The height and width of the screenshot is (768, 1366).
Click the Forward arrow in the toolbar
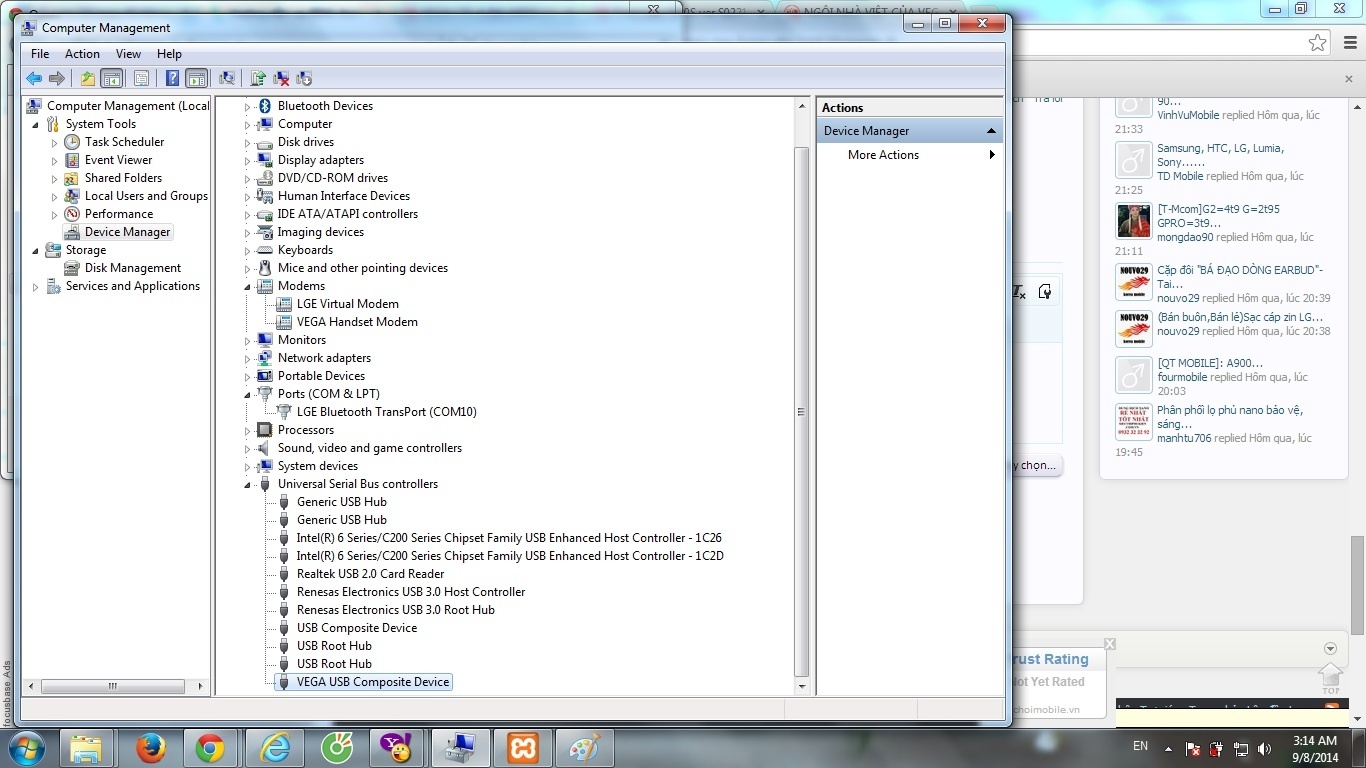click(x=57, y=78)
